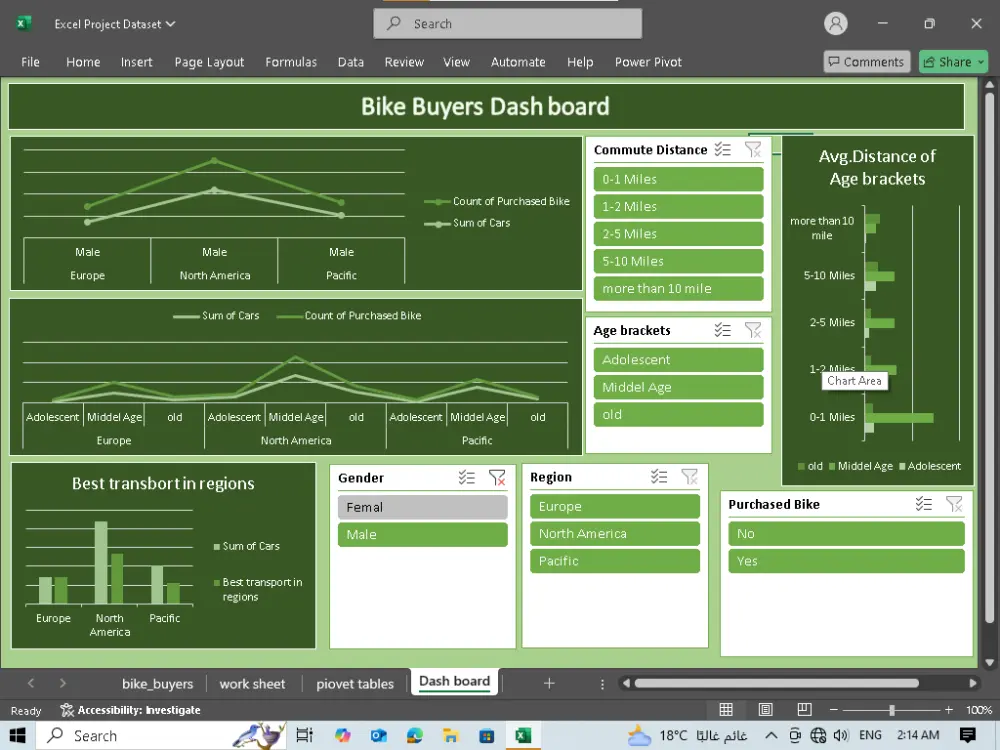Go to previous sheet tab arrow
1000x750 pixels.
pyautogui.click(x=31, y=683)
